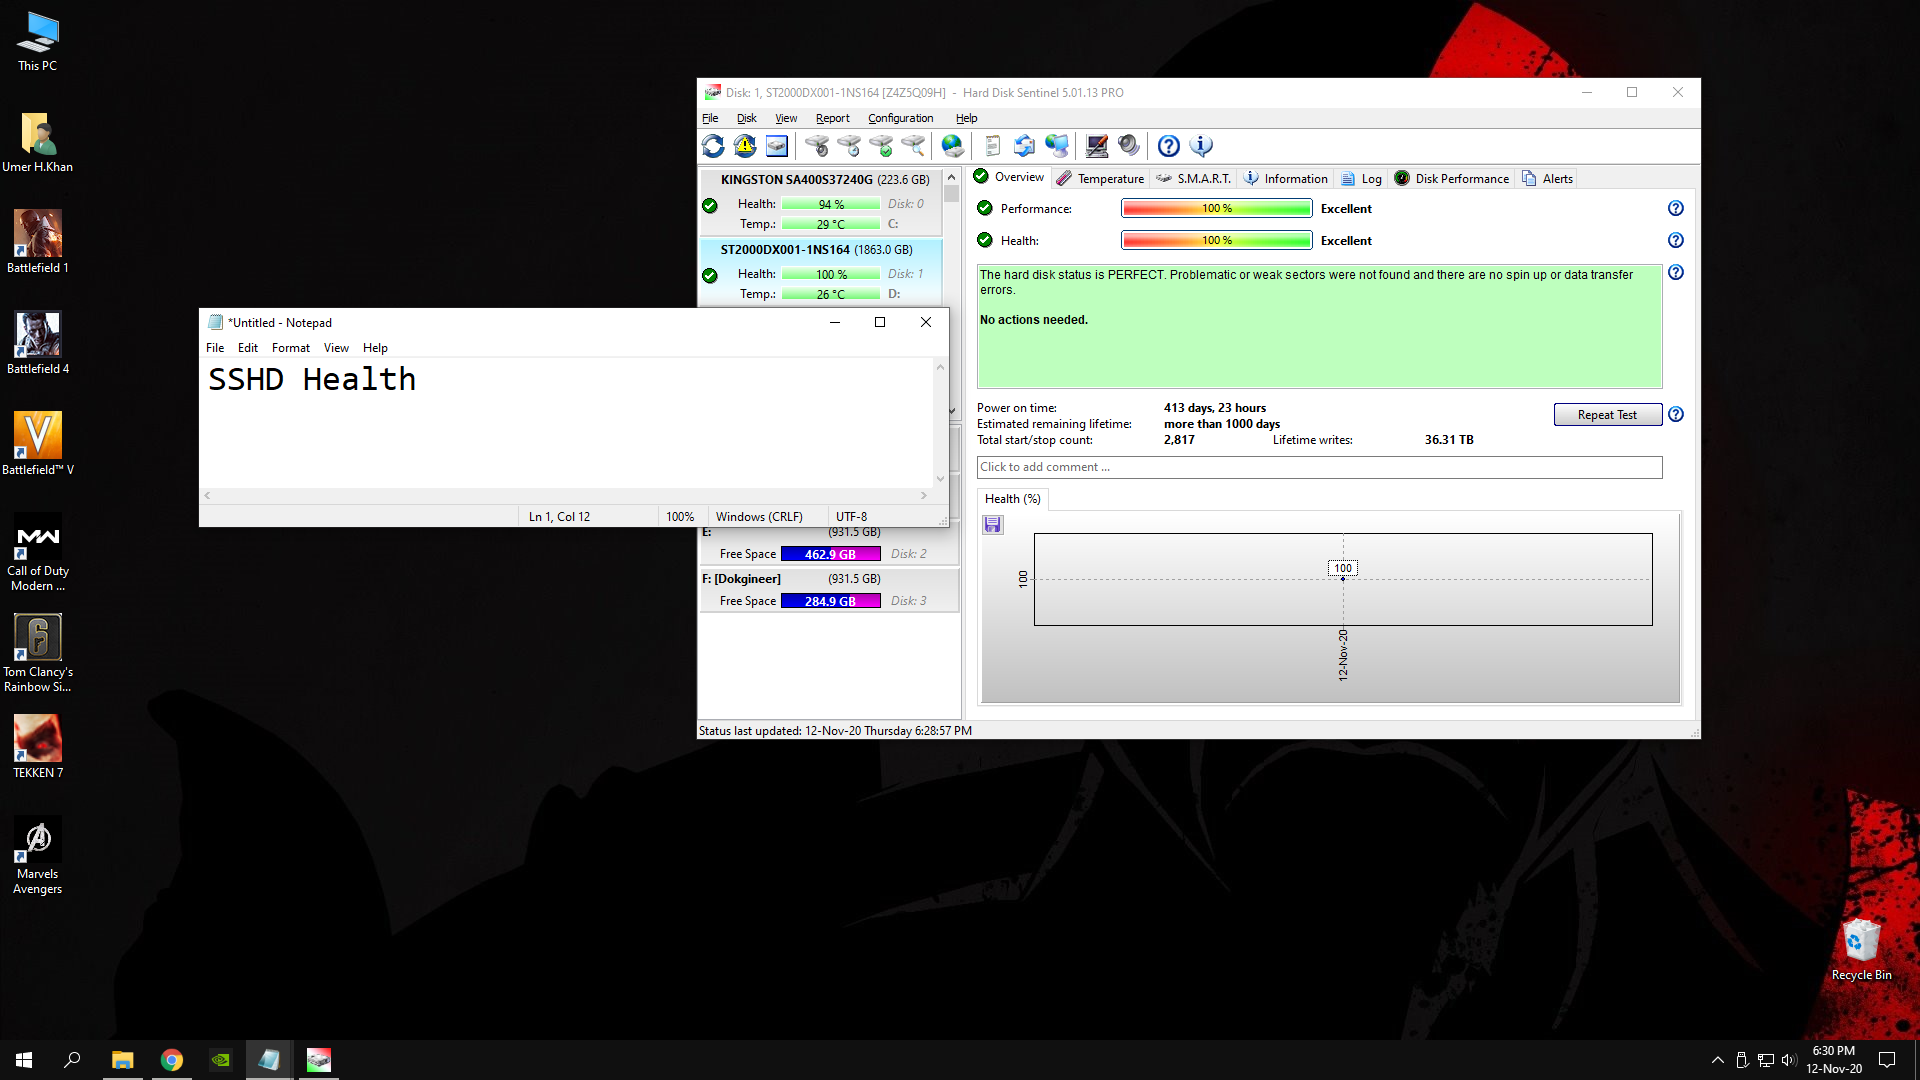Open the Action Center notifications icon
The width and height of the screenshot is (1920, 1080).
[x=1887, y=1060]
